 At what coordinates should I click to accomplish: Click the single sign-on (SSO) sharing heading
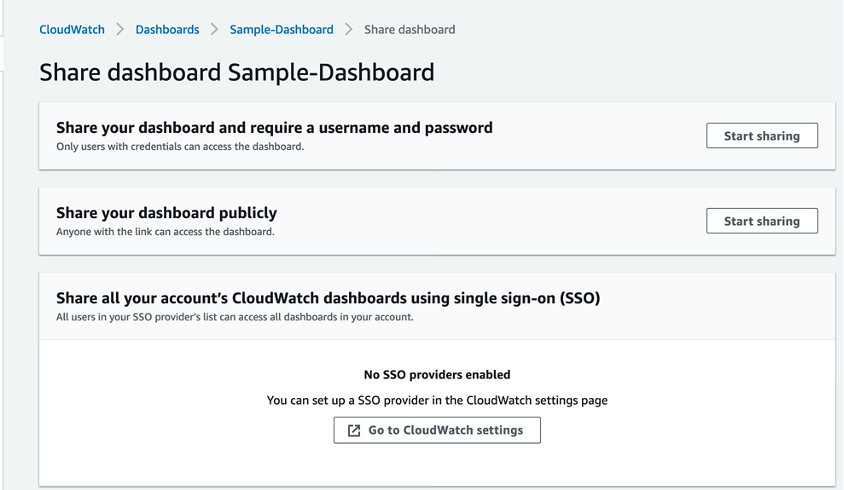coord(328,298)
